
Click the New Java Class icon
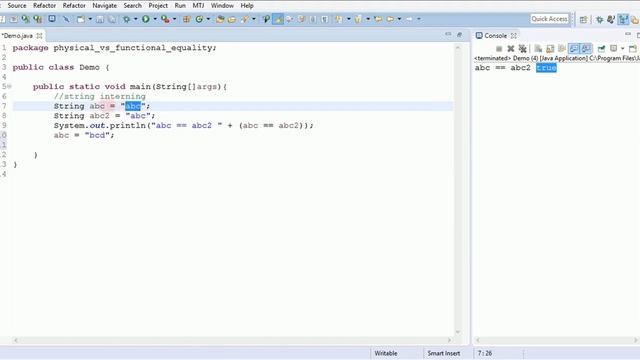[x=199, y=19]
